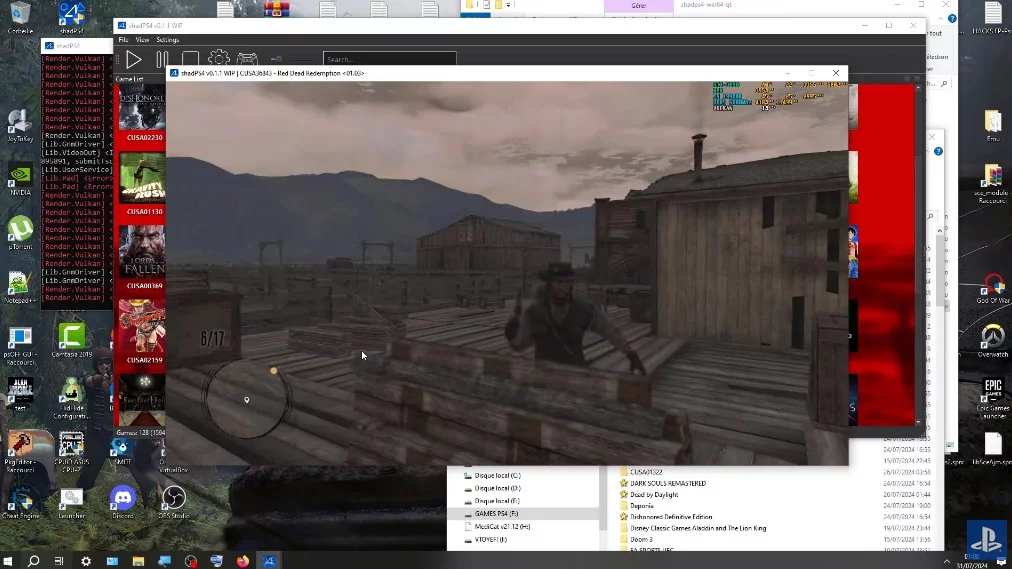1012x569 pixels.
Task: Click the taskbar Search magnifier icon
Action: coord(34,561)
